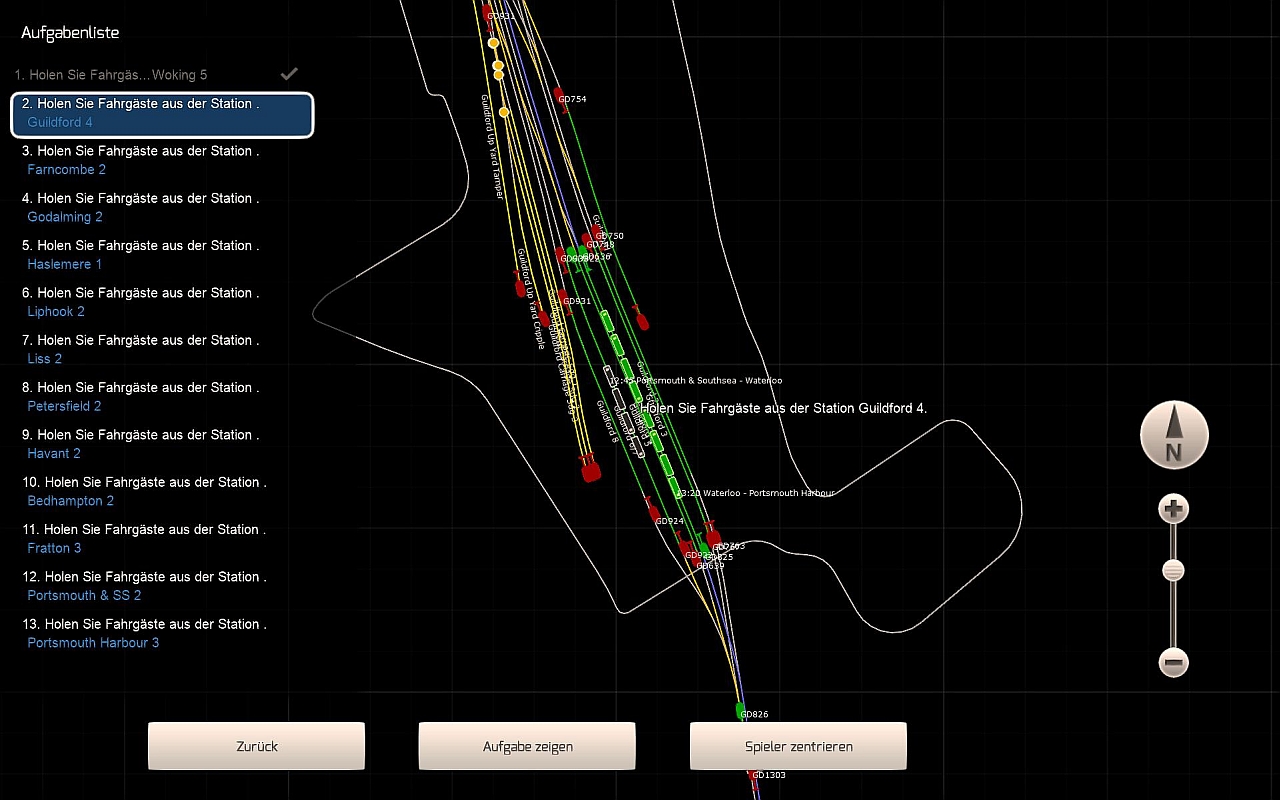Click the map tooltip about Station Guildford 4

coord(784,408)
